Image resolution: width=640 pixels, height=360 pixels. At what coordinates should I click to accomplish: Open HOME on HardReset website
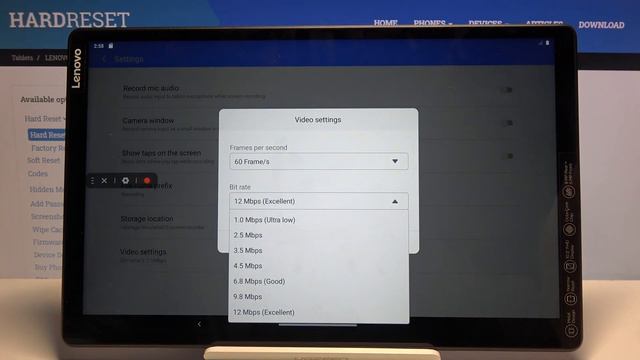point(385,23)
